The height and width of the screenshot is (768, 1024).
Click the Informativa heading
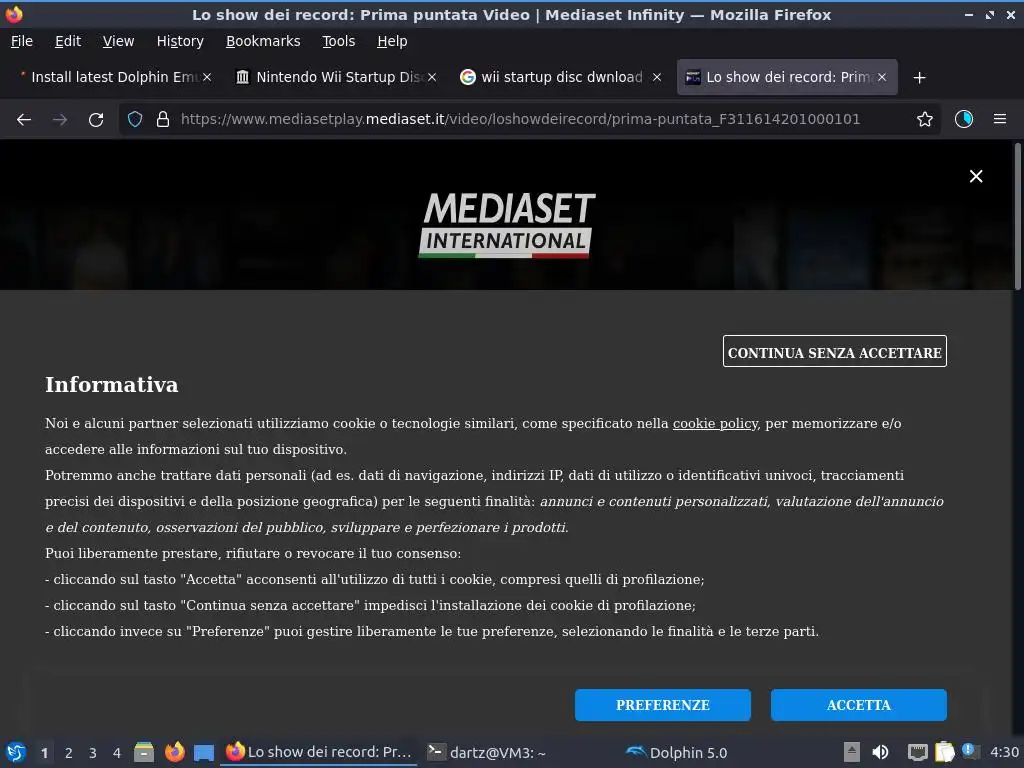click(x=112, y=385)
